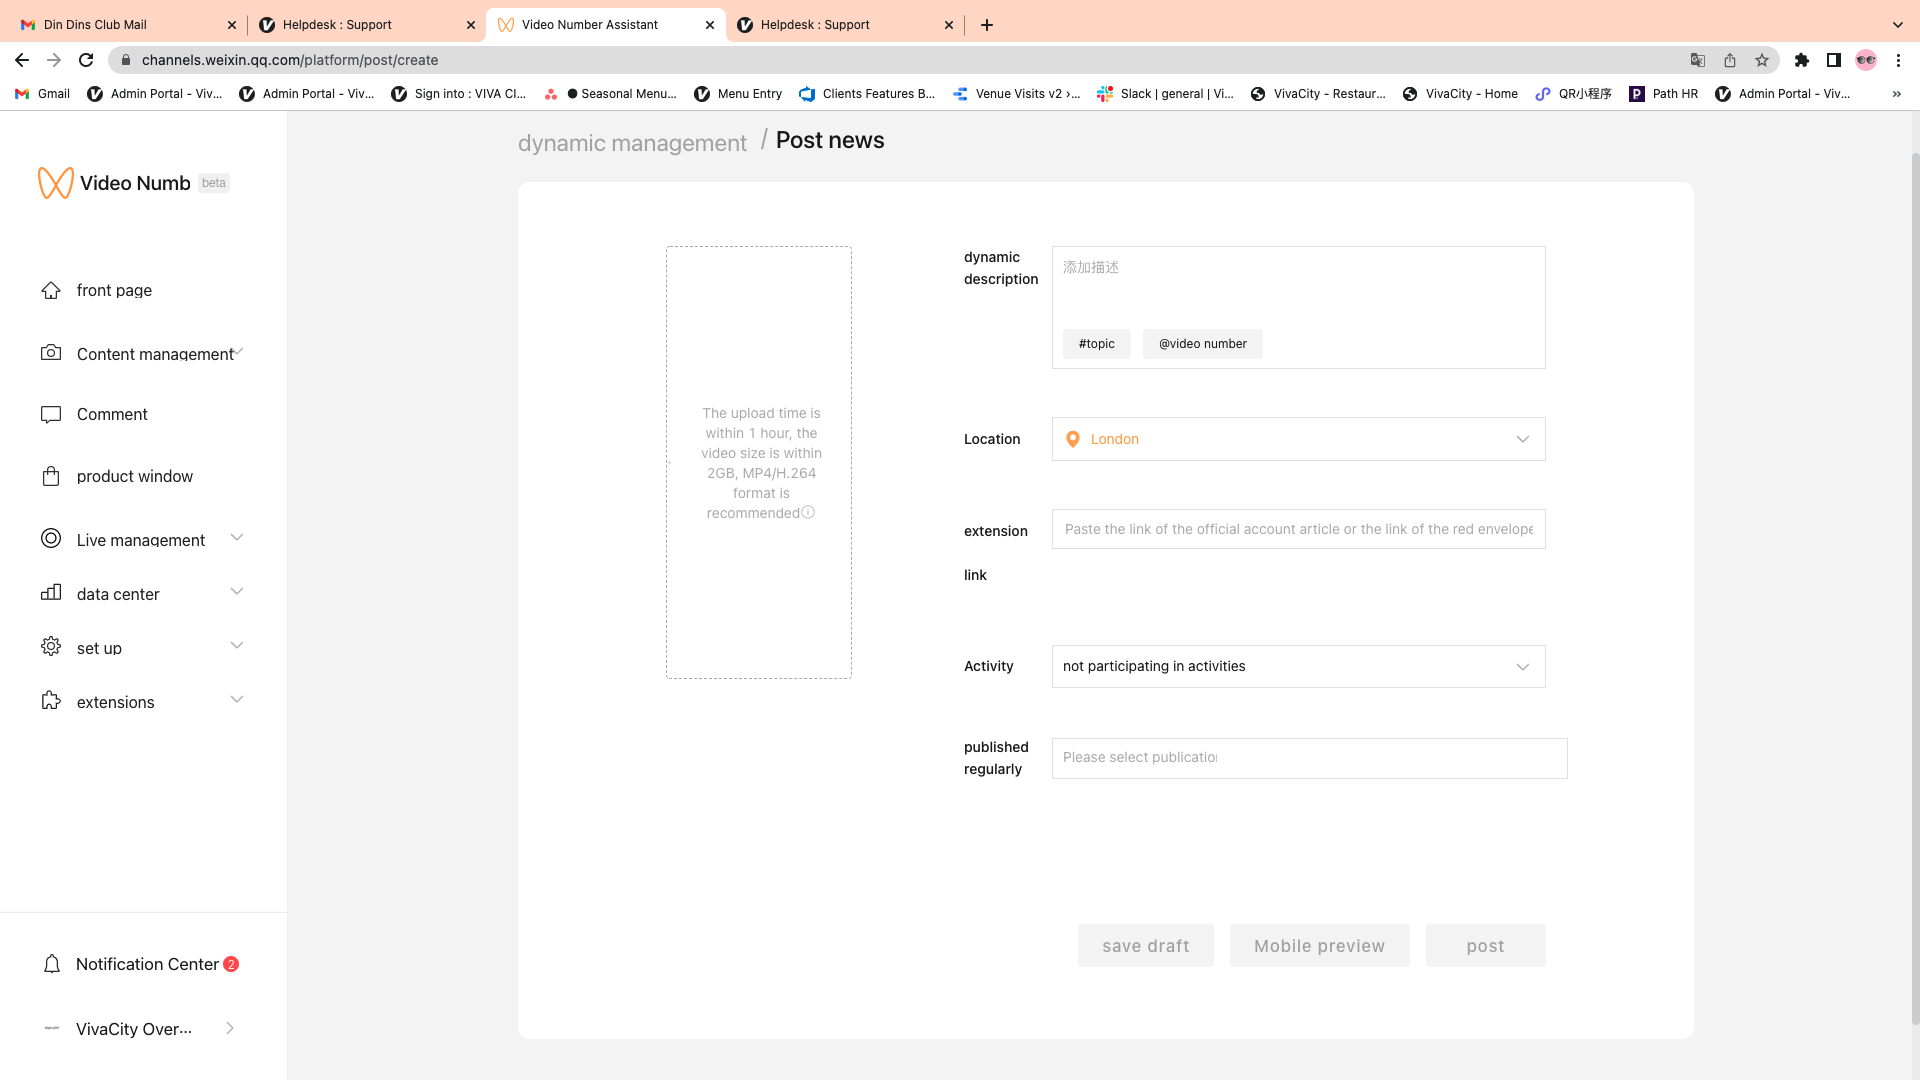
Task: Click the extensions puzzle icon in sidebar
Action: pyautogui.click(x=51, y=701)
